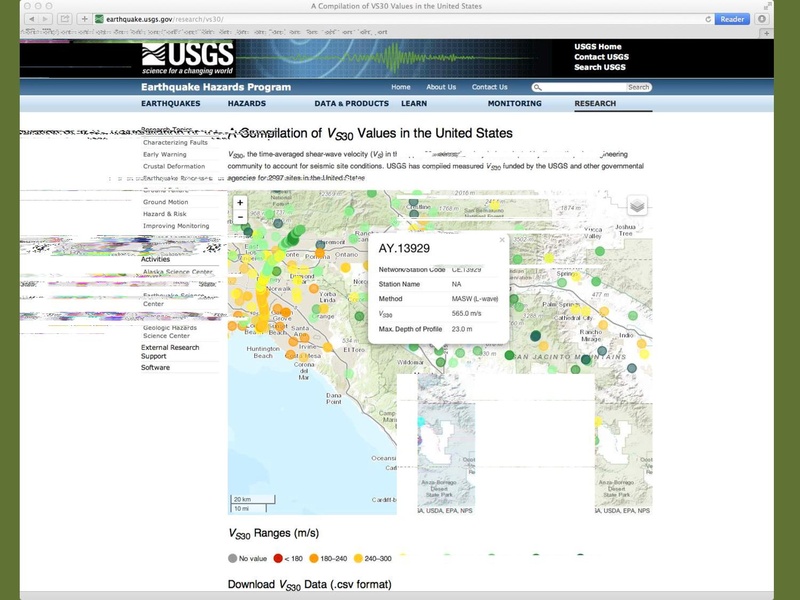Image resolution: width=800 pixels, height=600 pixels.
Task: Zoom in on the map
Action: (x=240, y=203)
